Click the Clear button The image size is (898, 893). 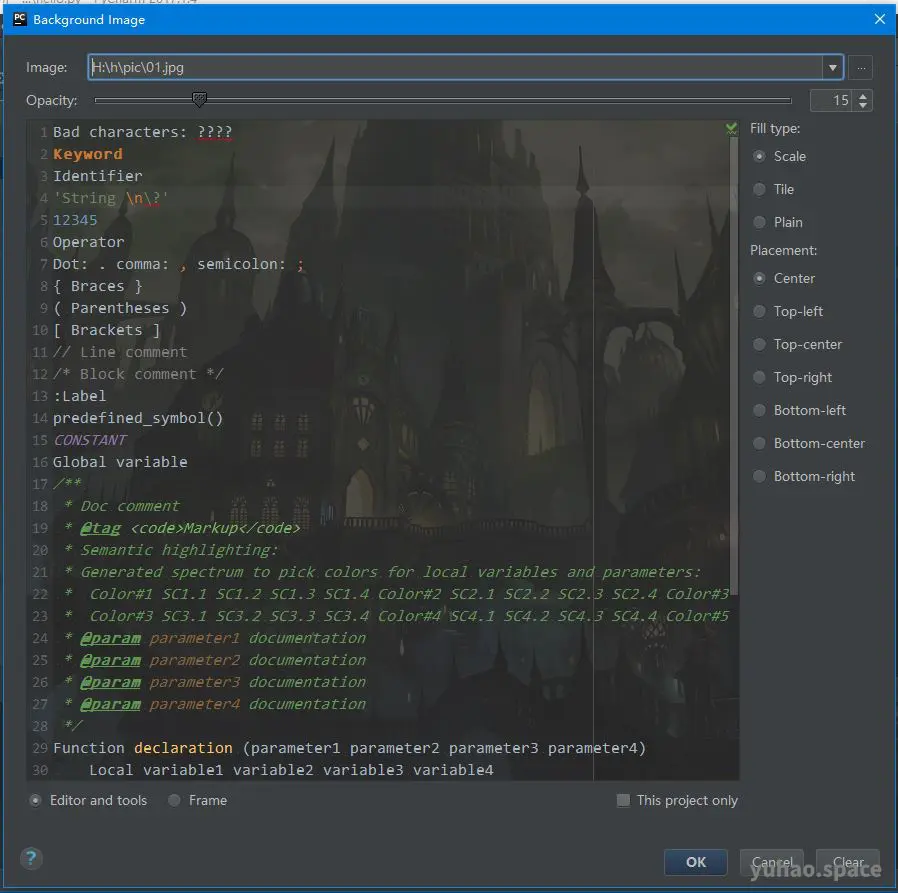[x=848, y=862]
